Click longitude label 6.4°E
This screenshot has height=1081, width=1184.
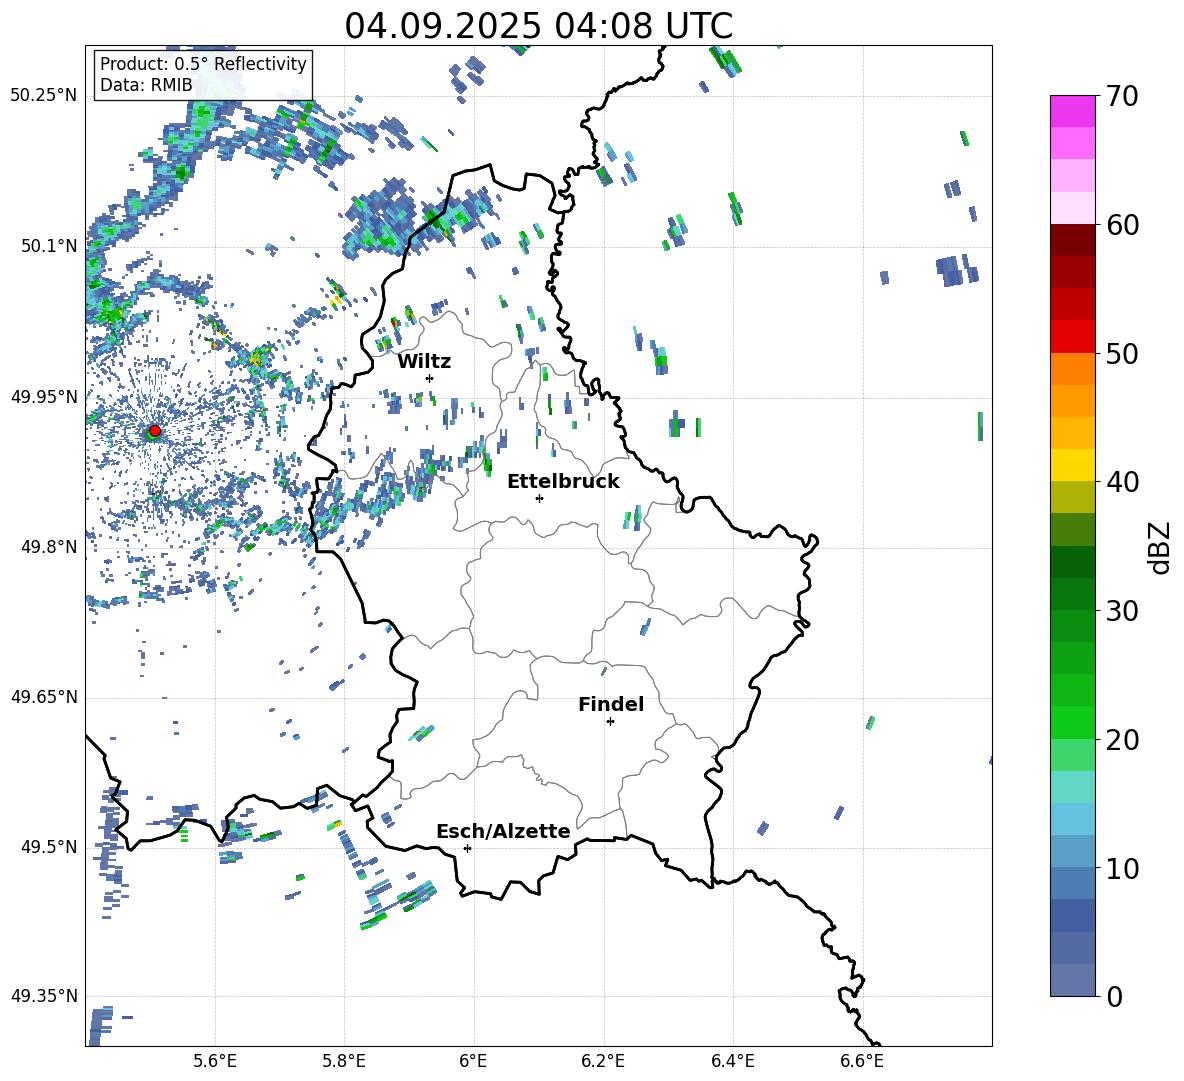point(732,1061)
